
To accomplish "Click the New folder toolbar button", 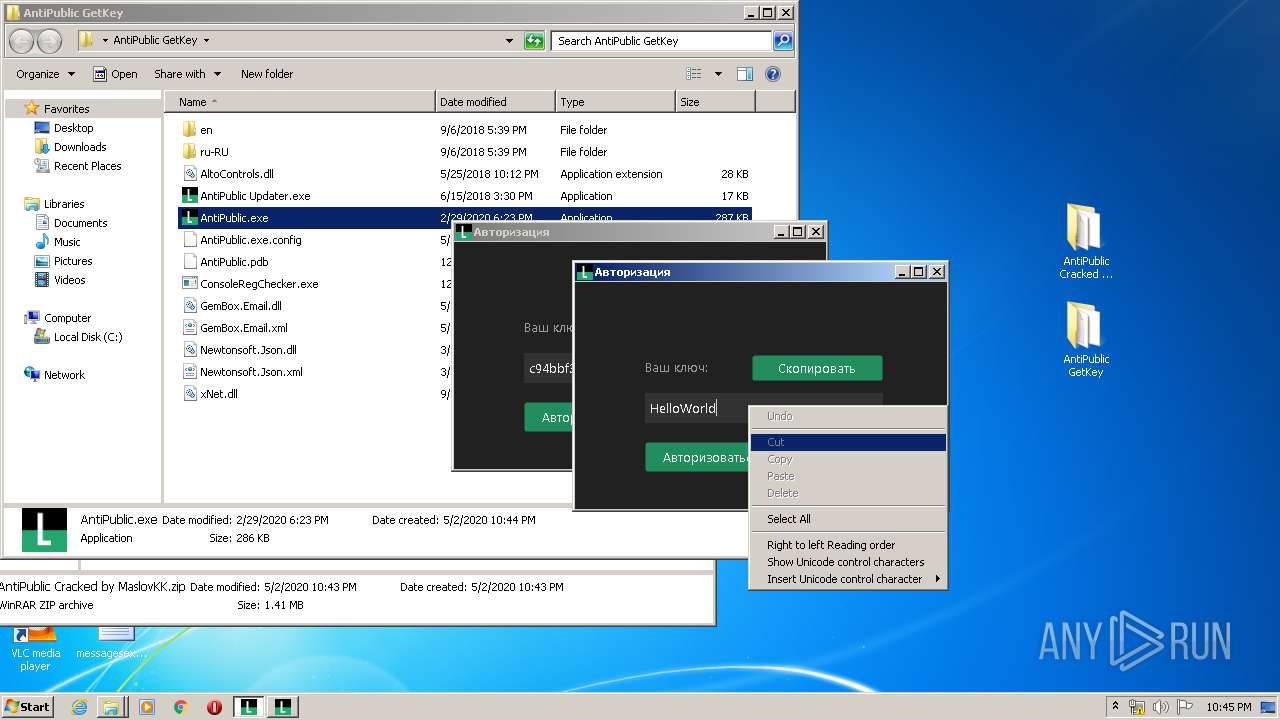I will pyautogui.click(x=267, y=74).
